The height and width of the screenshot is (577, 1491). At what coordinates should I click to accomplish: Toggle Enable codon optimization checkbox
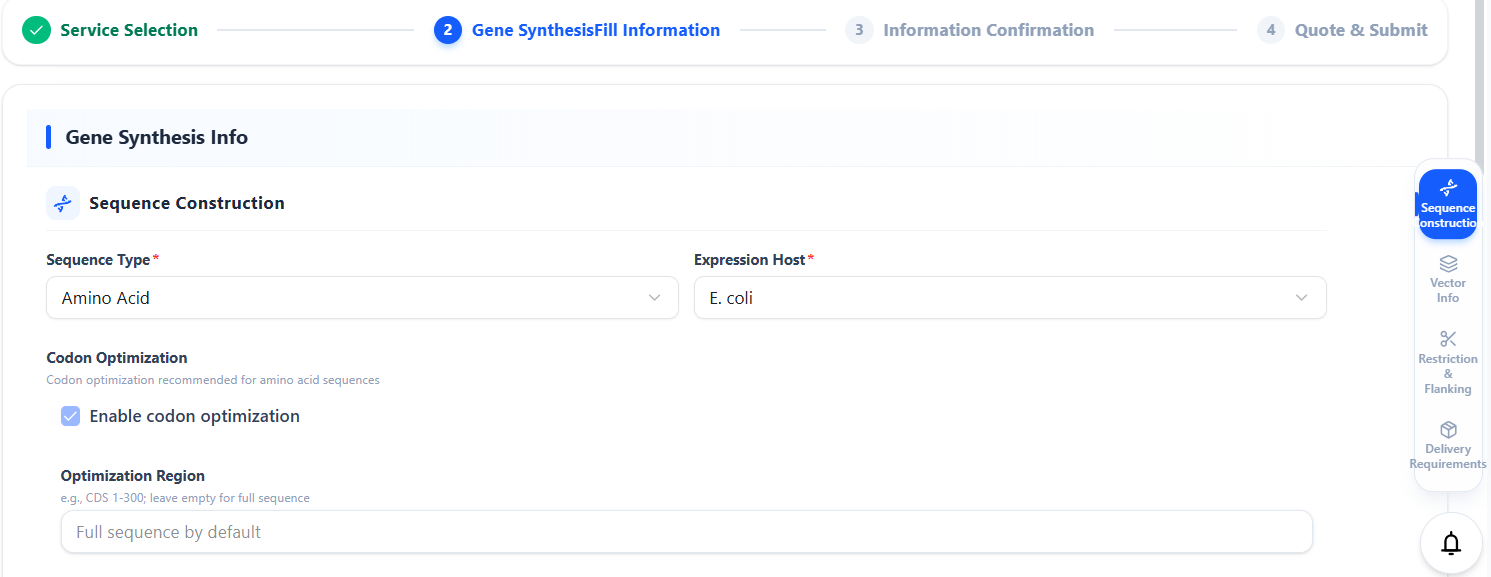coord(71,416)
